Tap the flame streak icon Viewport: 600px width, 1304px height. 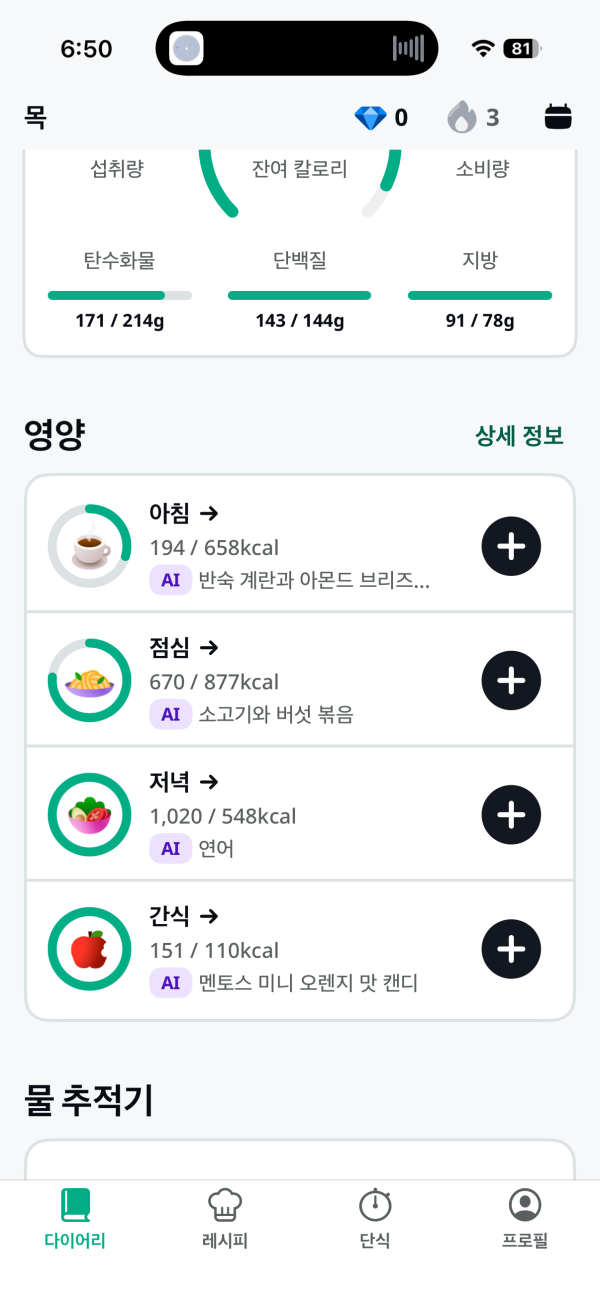461,118
